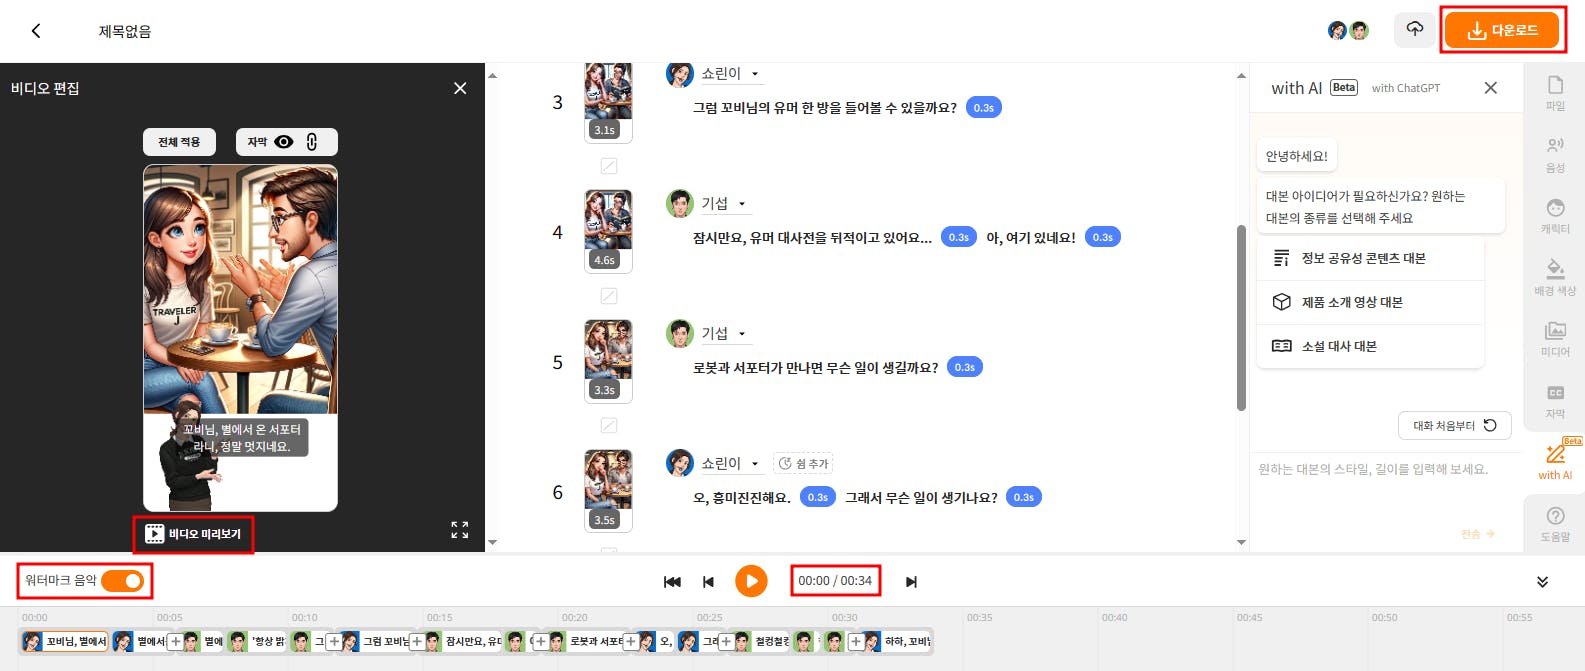Close the with AI chat panel

[1490, 88]
